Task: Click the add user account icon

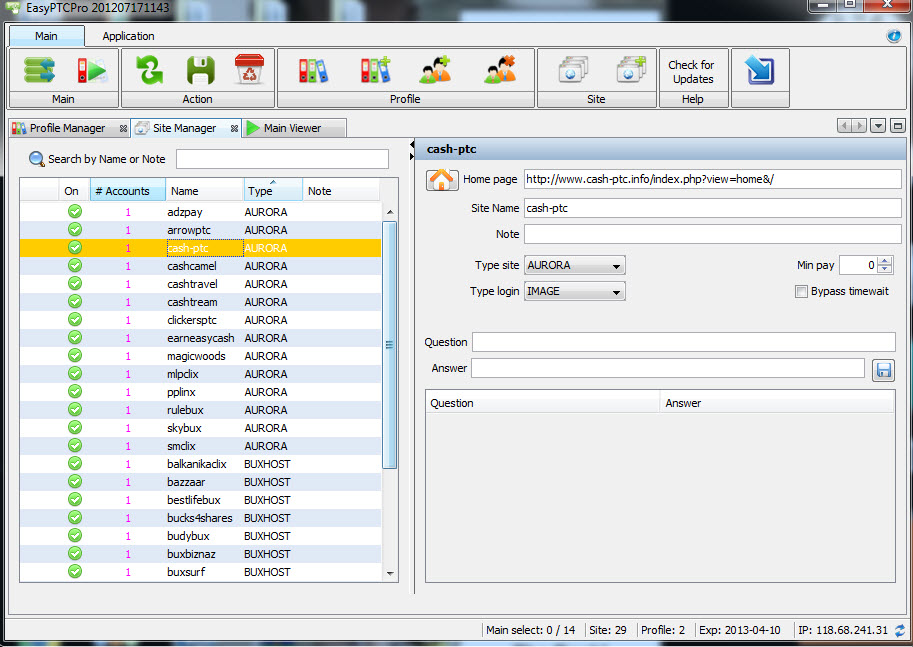Action: tap(436, 69)
